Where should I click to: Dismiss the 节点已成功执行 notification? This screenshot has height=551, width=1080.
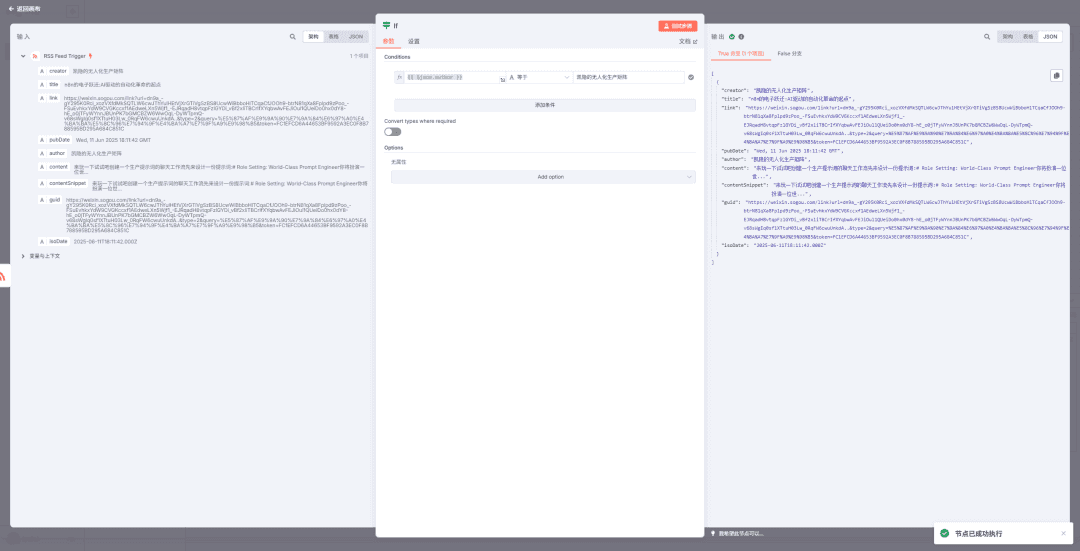(1063, 533)
